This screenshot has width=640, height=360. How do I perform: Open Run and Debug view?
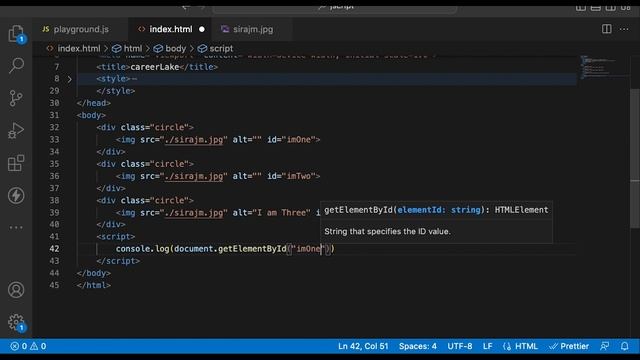point(16,131)
